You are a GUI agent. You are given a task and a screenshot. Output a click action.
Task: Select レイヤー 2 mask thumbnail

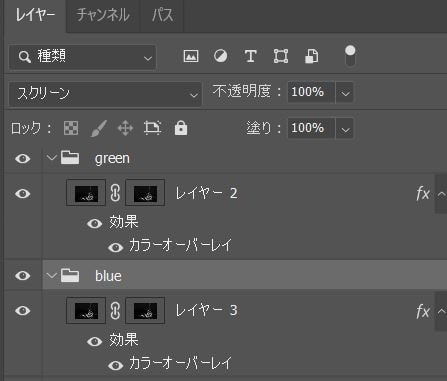[145, 193]
